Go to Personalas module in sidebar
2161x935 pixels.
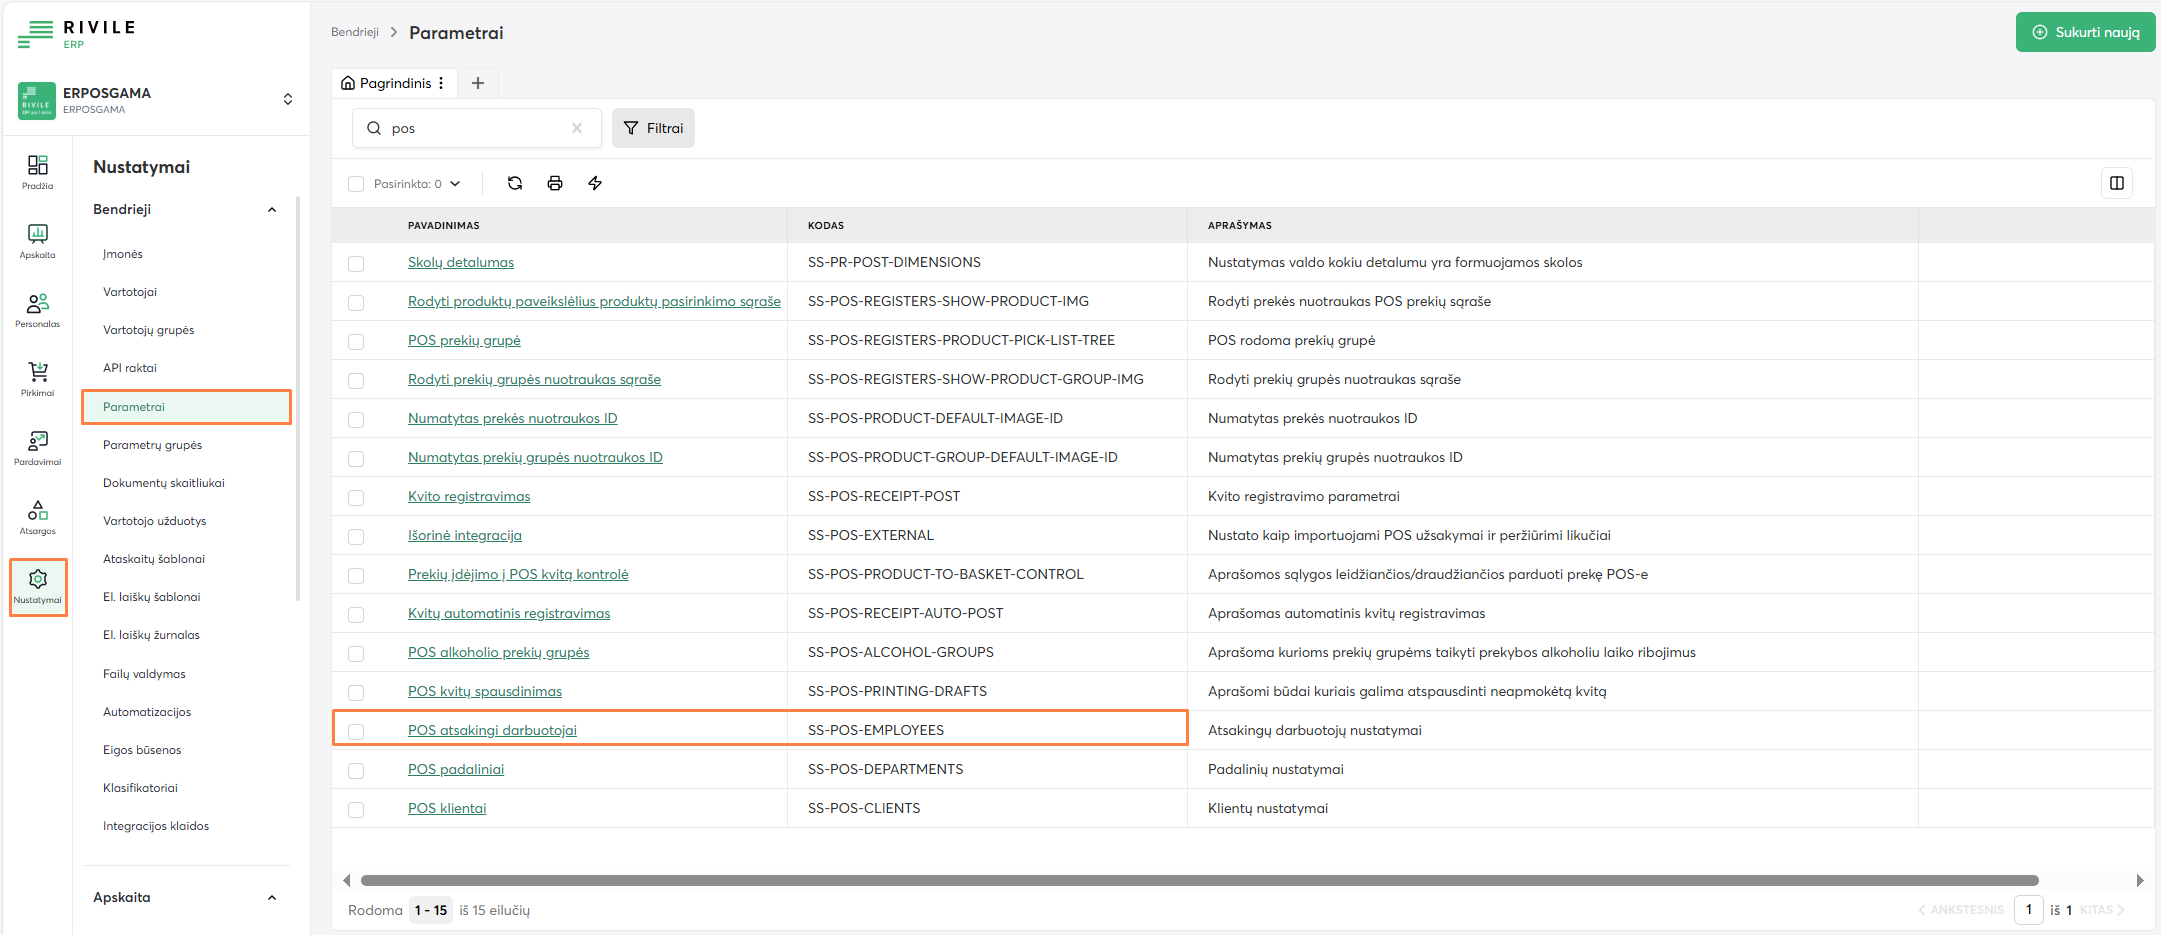click(38, 310)
